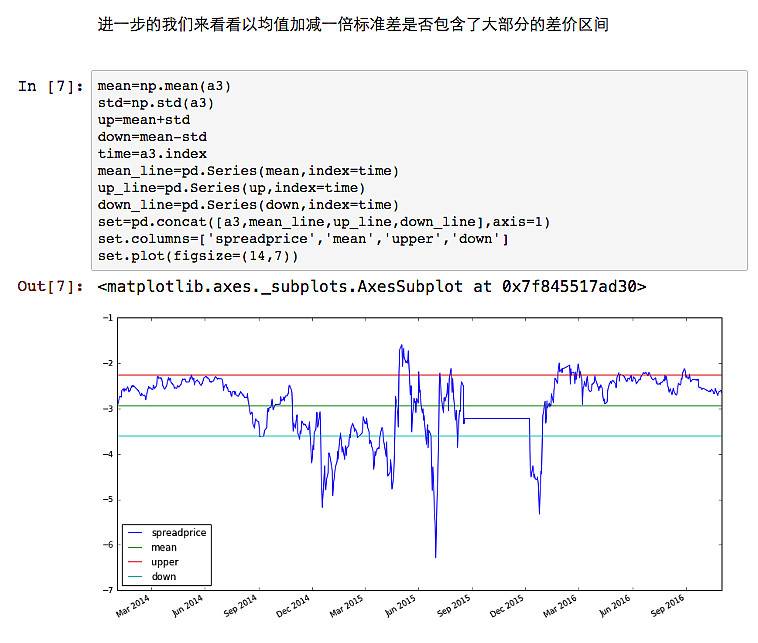This screenshot has width=758, height=643.
Task: Click the red upper legend swatch
Action: tap(135, 562)
